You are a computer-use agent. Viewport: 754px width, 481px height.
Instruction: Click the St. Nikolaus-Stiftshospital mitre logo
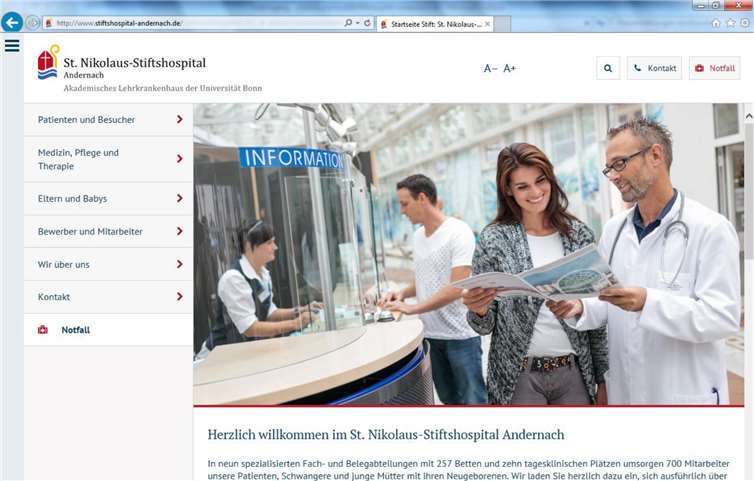pos(49,62)
